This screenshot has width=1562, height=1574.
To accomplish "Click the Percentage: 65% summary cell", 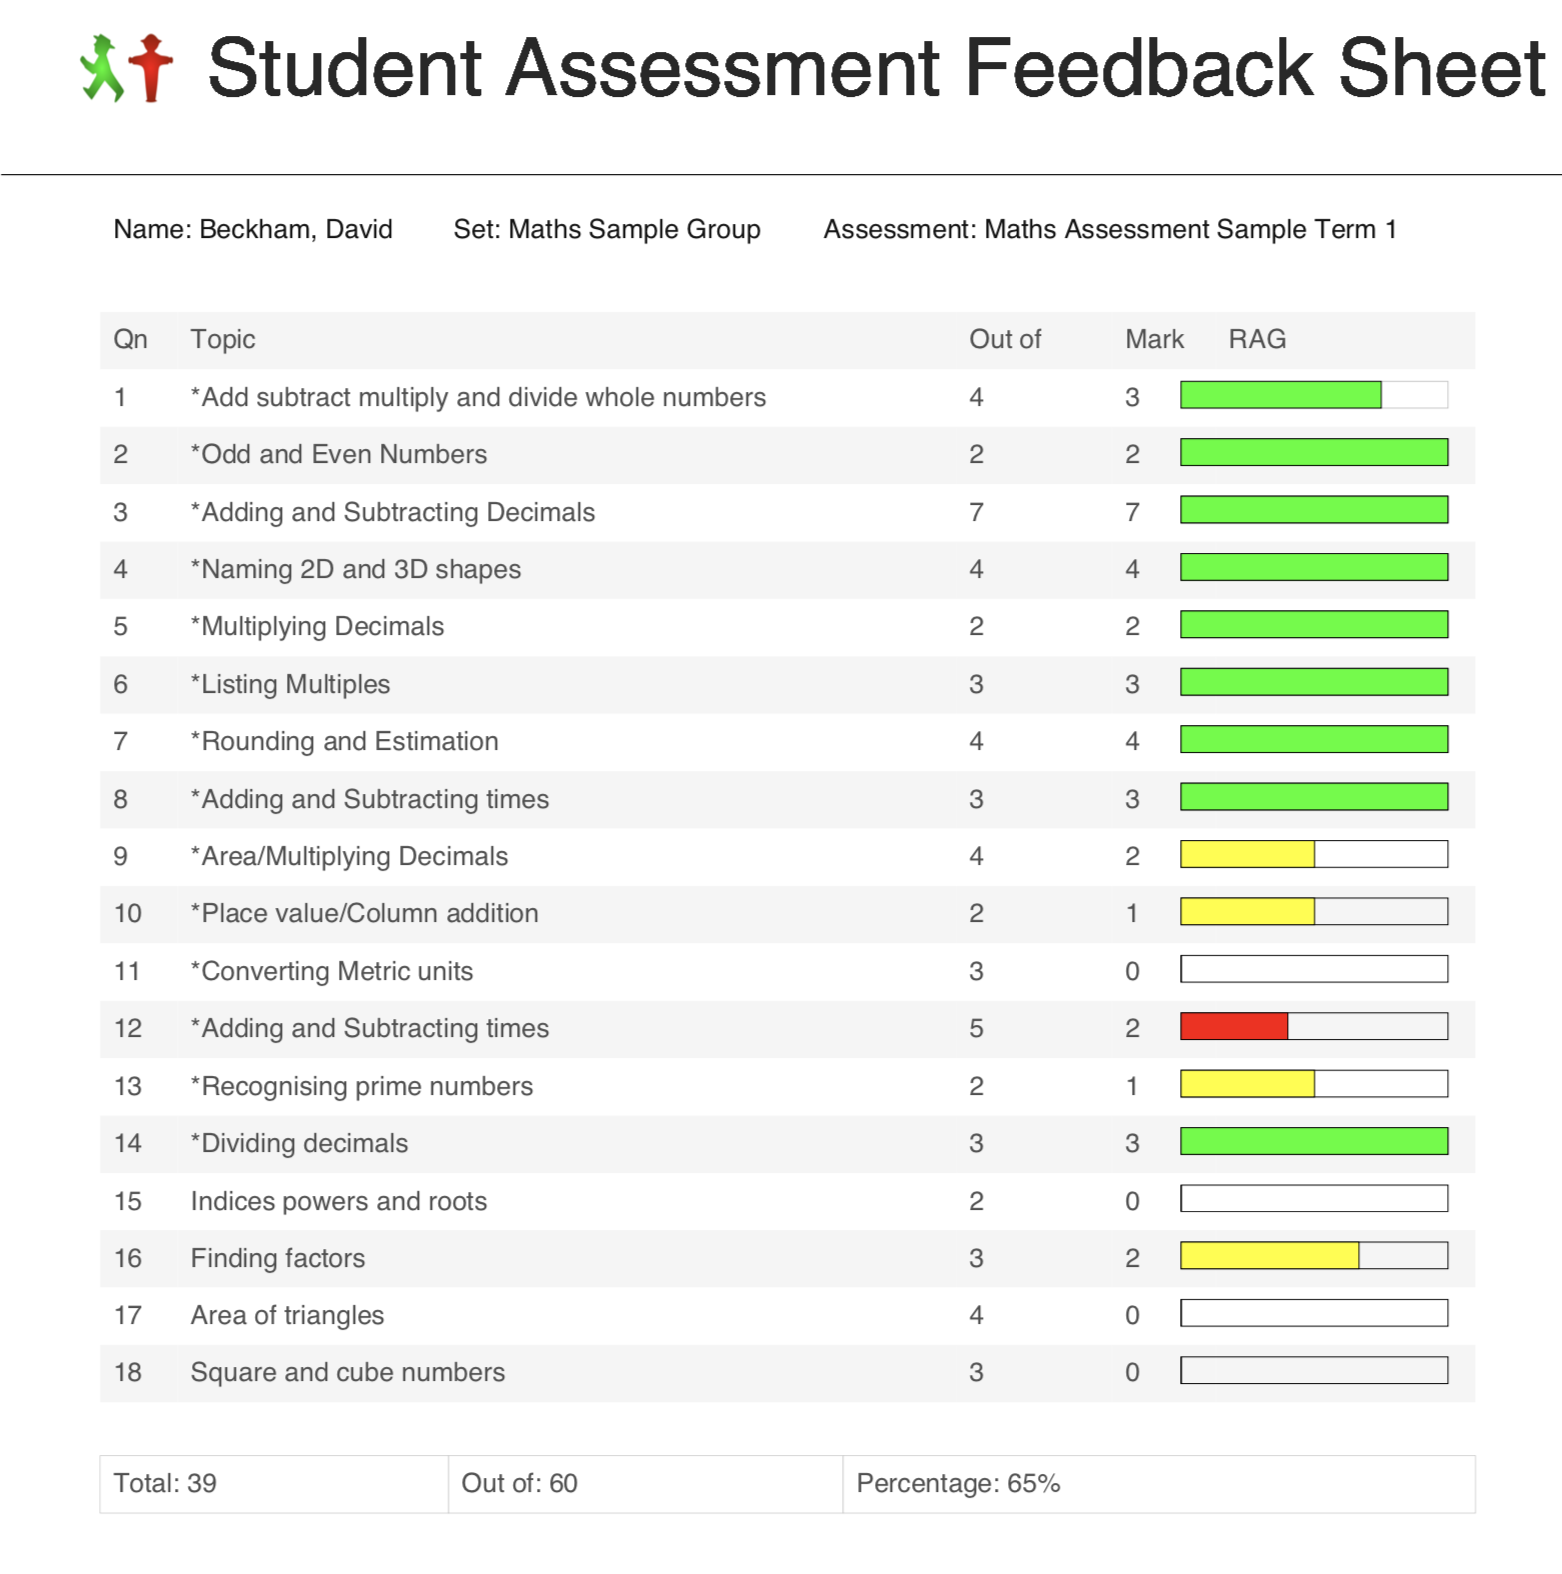I will (957, 1483).
